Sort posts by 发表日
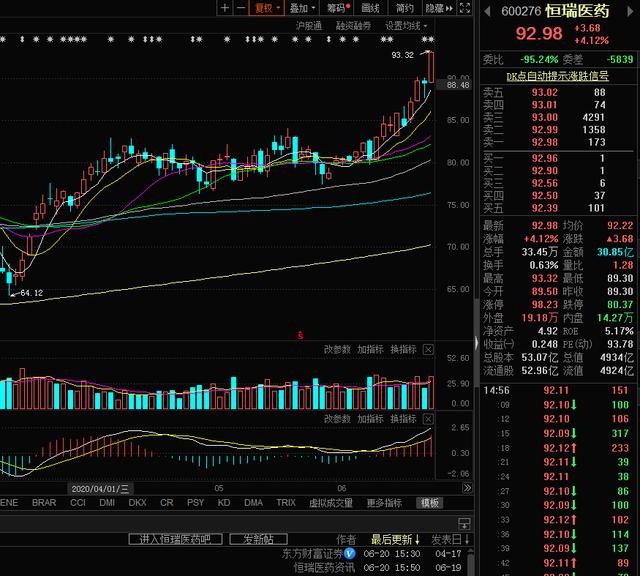640x576 pixels. (450, 540)
